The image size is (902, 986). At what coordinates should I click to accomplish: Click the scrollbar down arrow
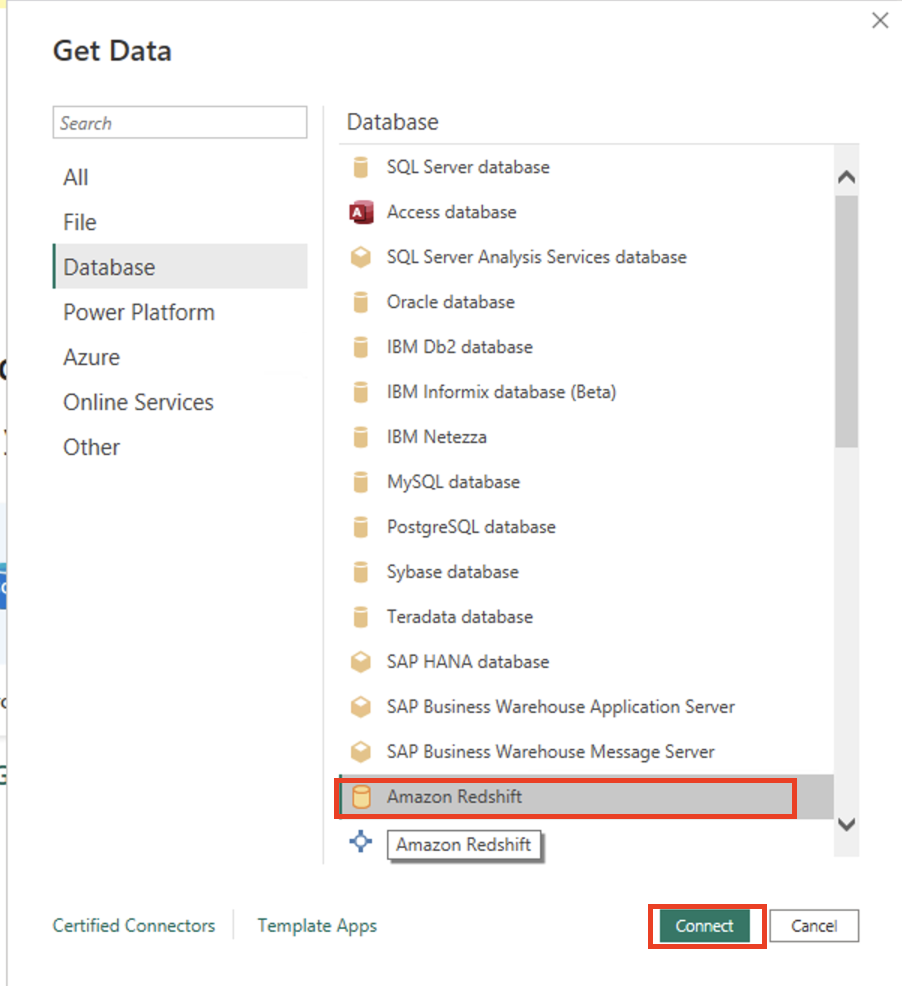tap(847, 824)
